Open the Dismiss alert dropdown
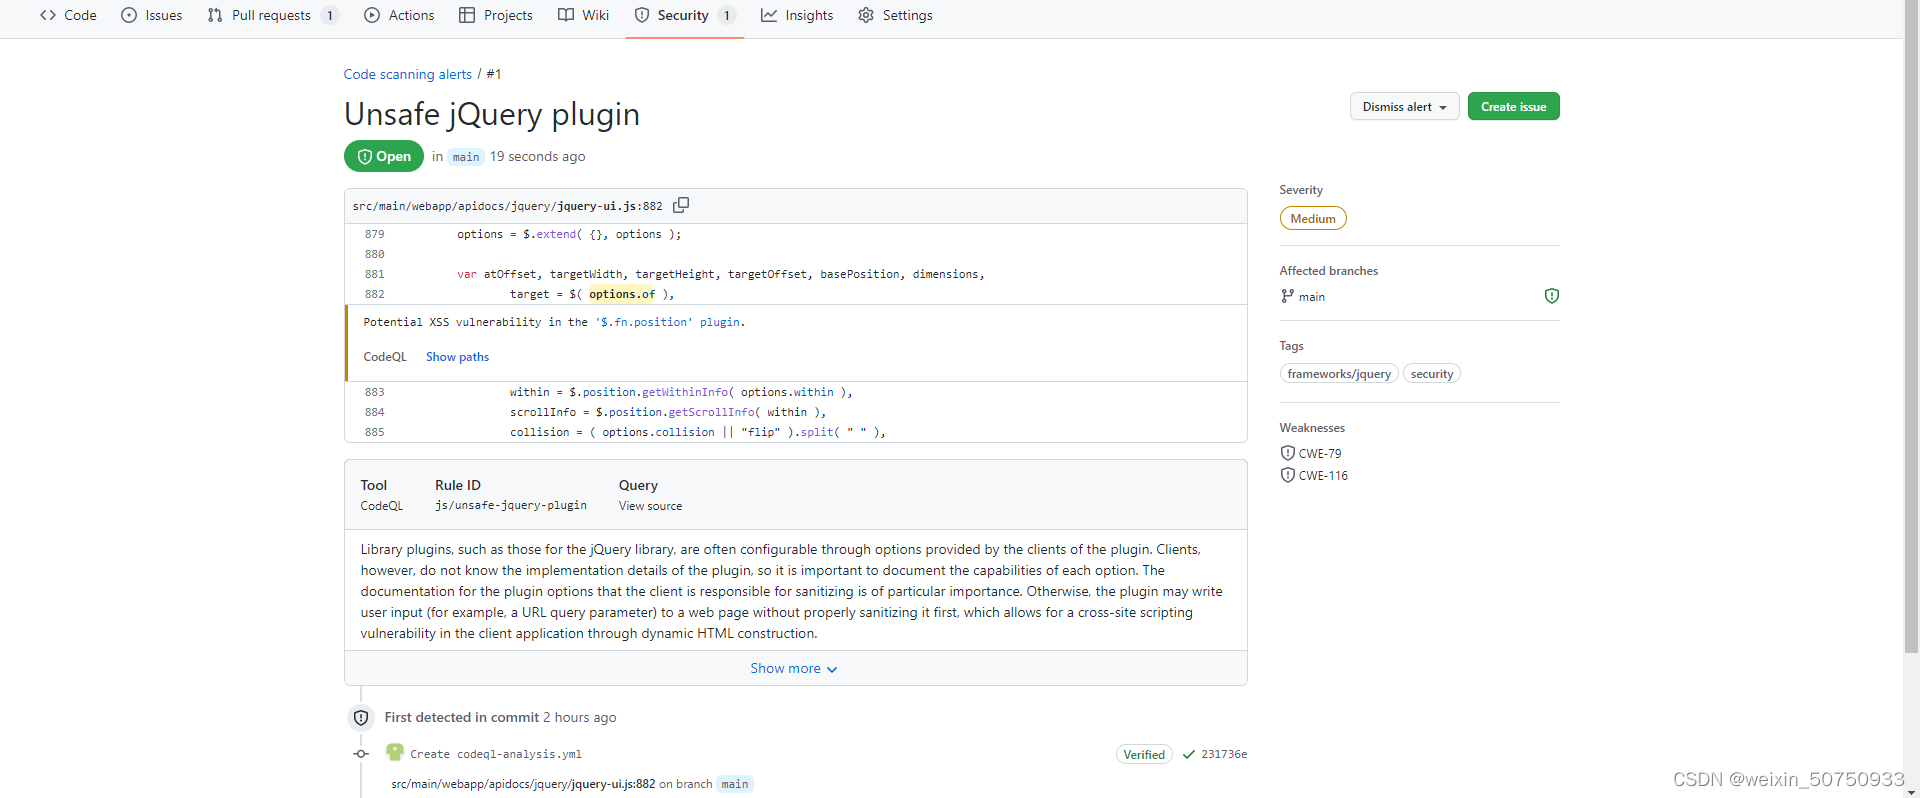The height and width of the screenshot is (798, 1920). (x=1404, y=106)
